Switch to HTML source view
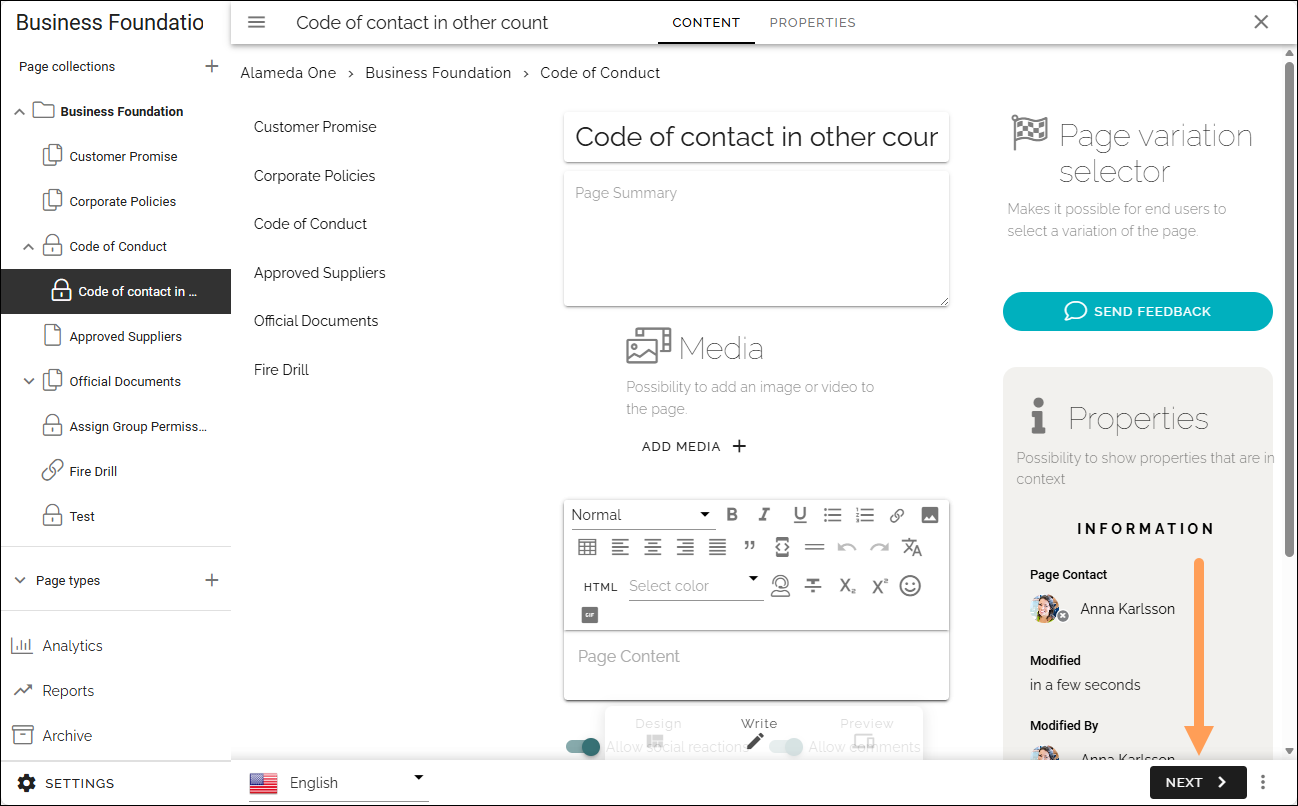 pos(600,587)
